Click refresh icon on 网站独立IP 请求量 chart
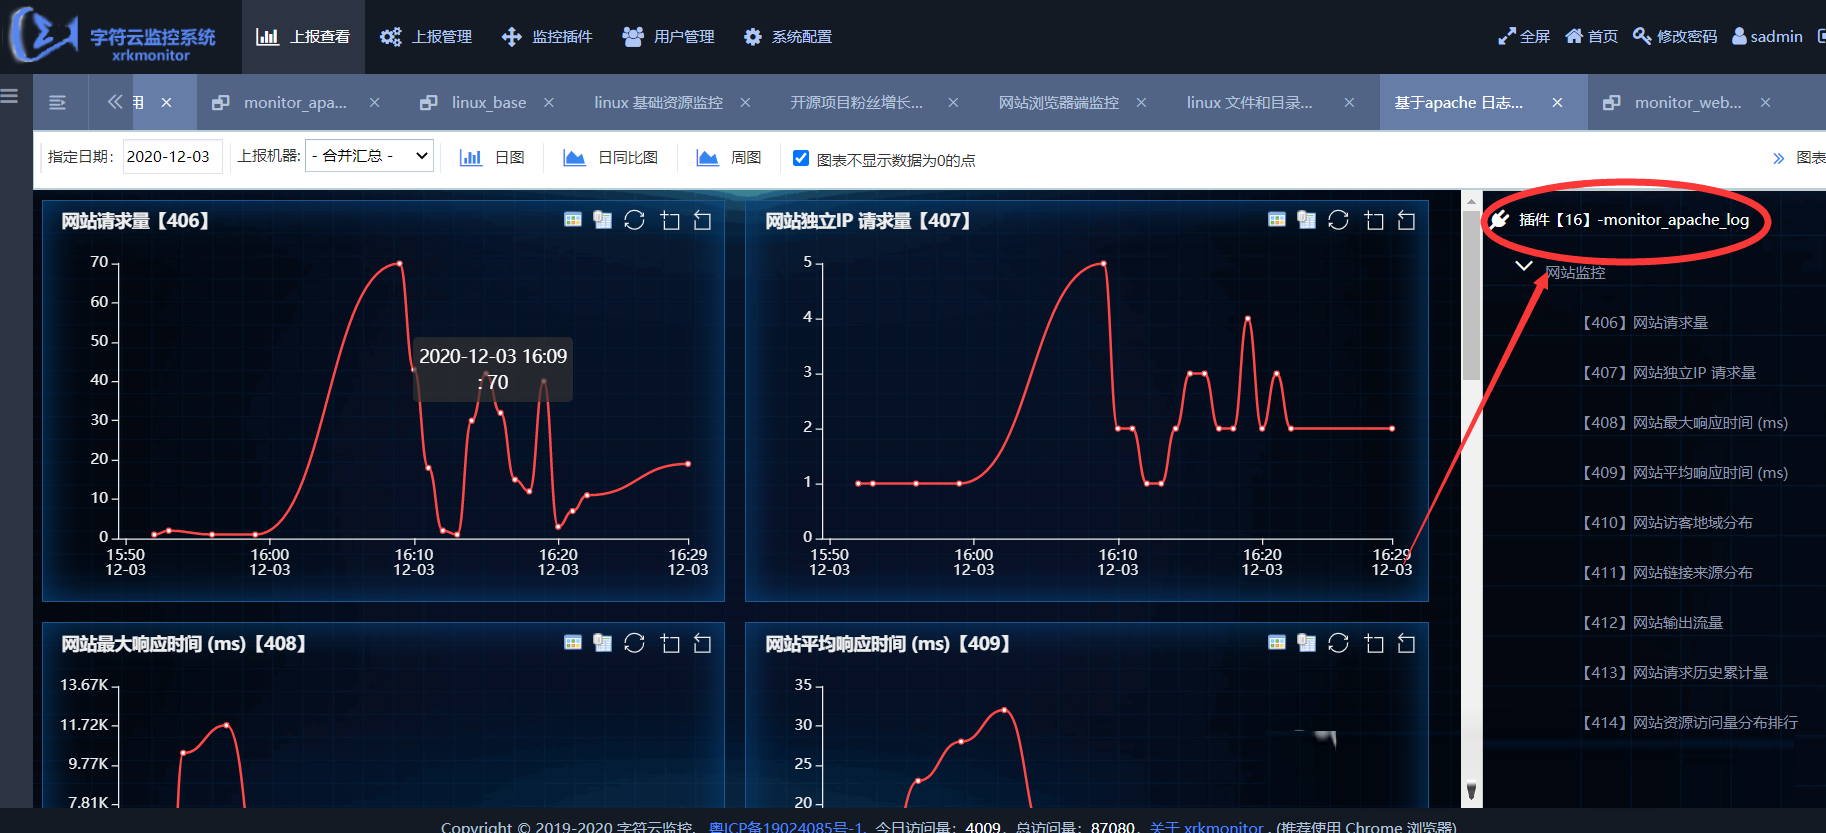1826x833 pixels. tap(1338, 220)
